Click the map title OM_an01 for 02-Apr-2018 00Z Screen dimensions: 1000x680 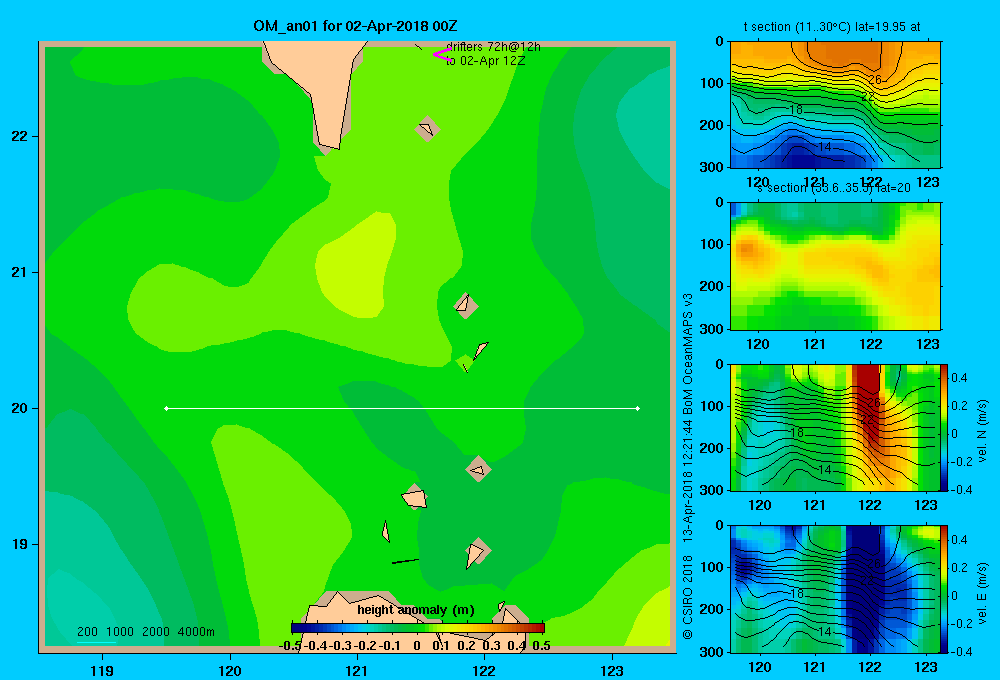[355, 26]
